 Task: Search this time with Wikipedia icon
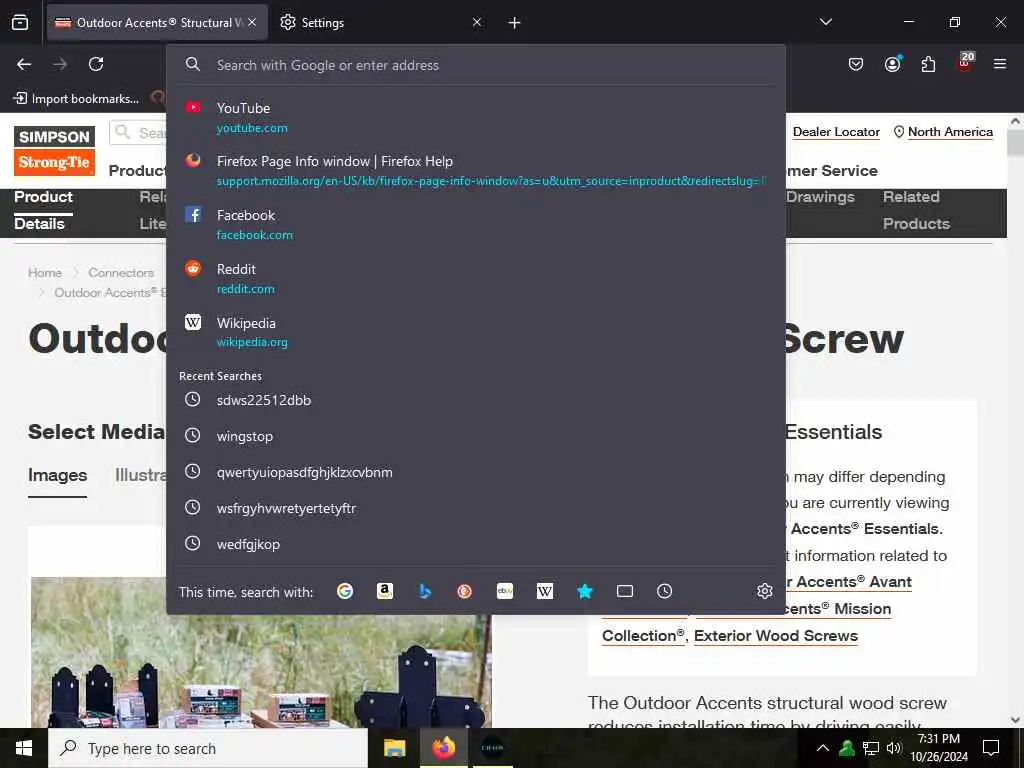pos(545,592)
